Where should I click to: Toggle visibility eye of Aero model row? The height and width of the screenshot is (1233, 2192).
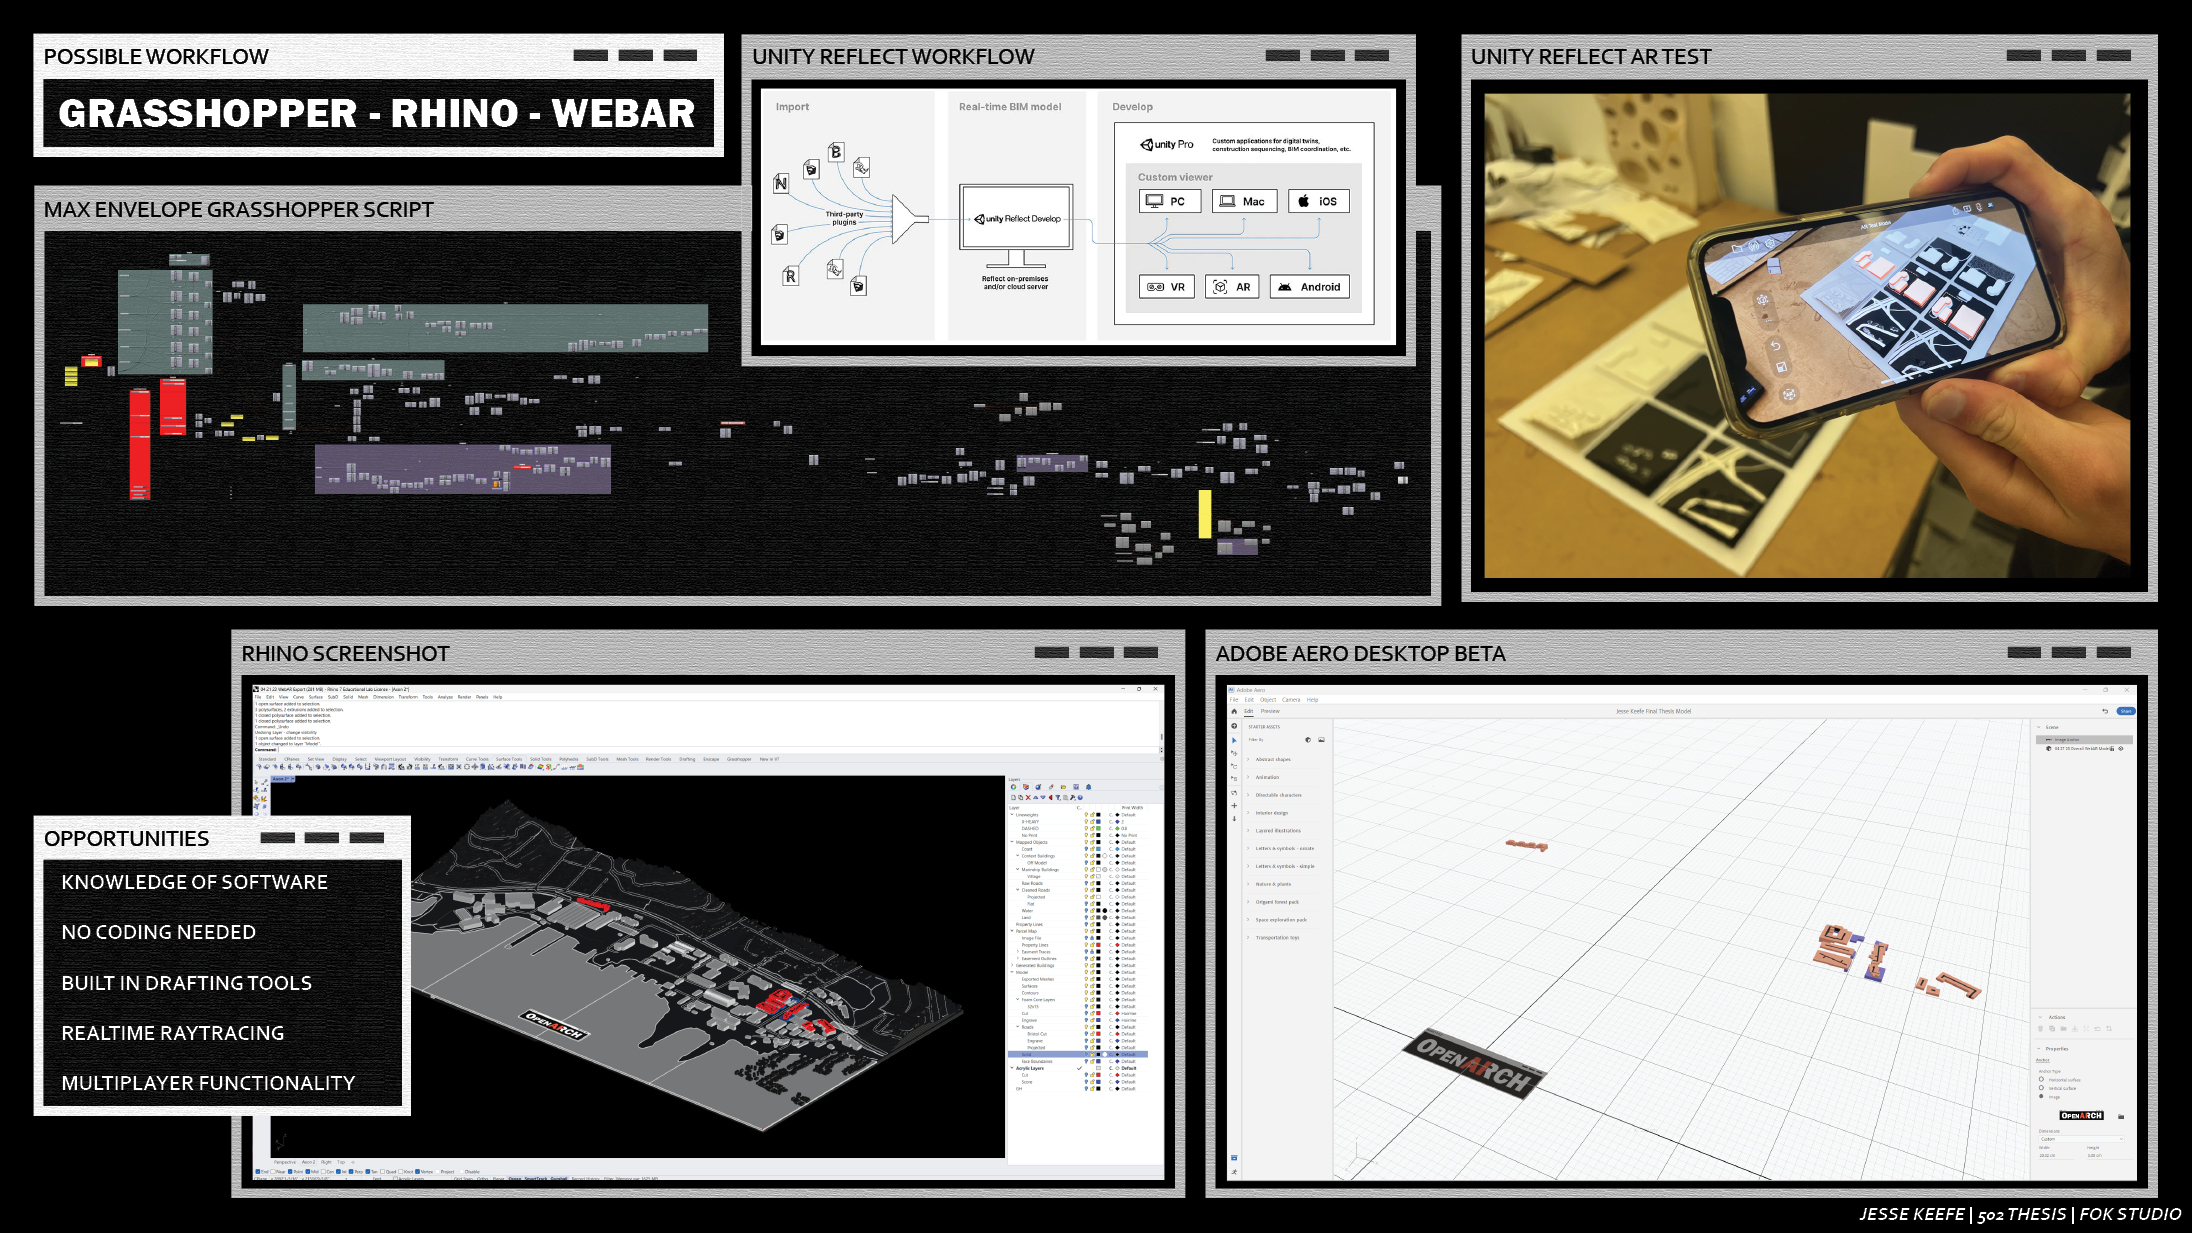click(x=2121, y=748)
